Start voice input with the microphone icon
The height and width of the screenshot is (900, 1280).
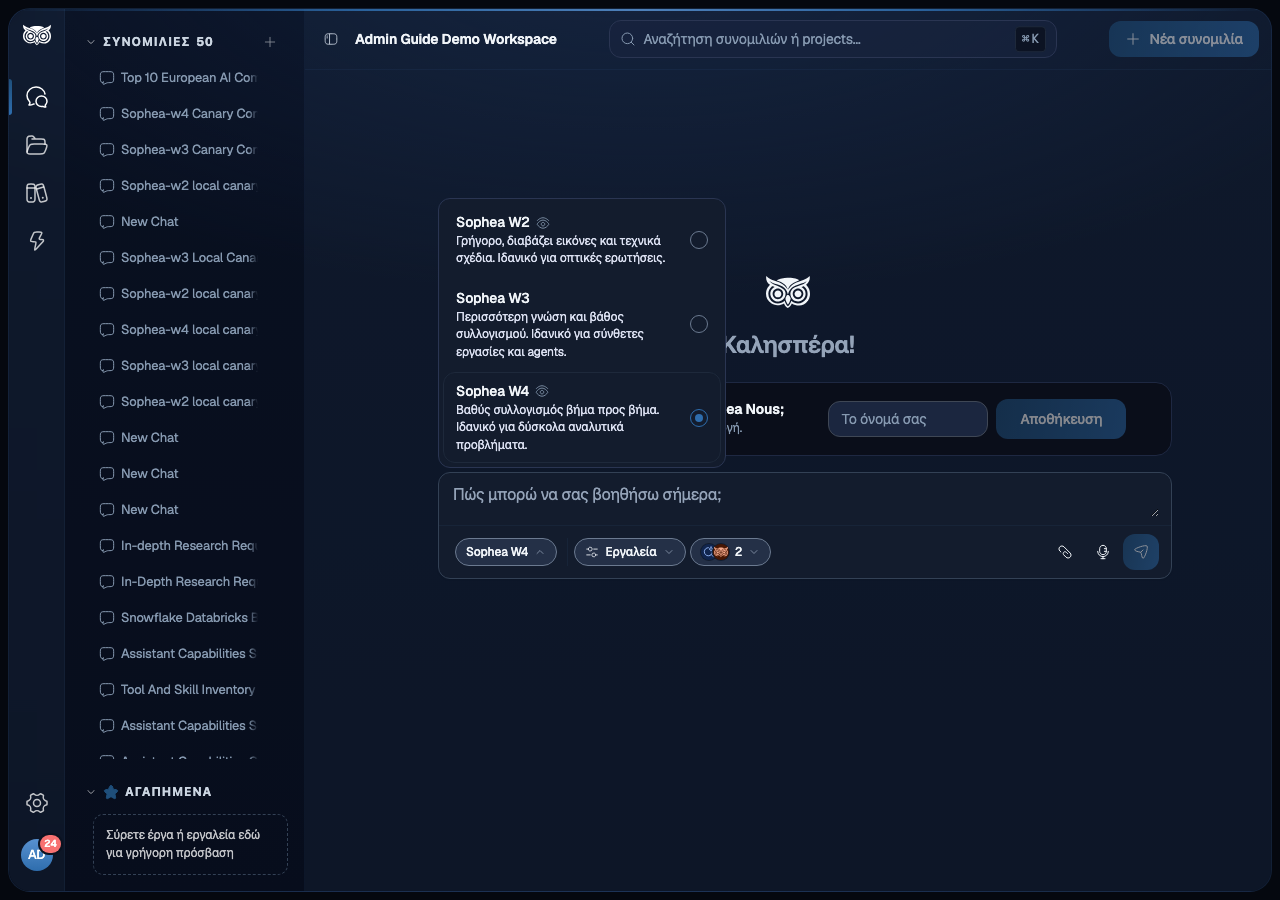(x=1103, y=552)
